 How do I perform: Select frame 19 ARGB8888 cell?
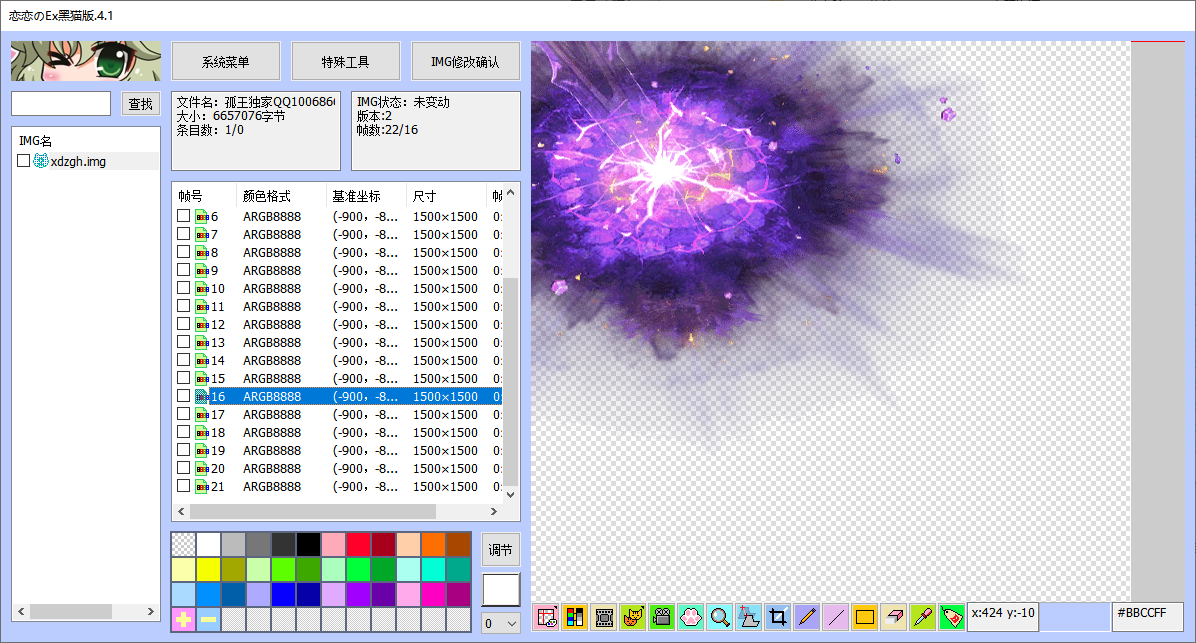point(272,450)
